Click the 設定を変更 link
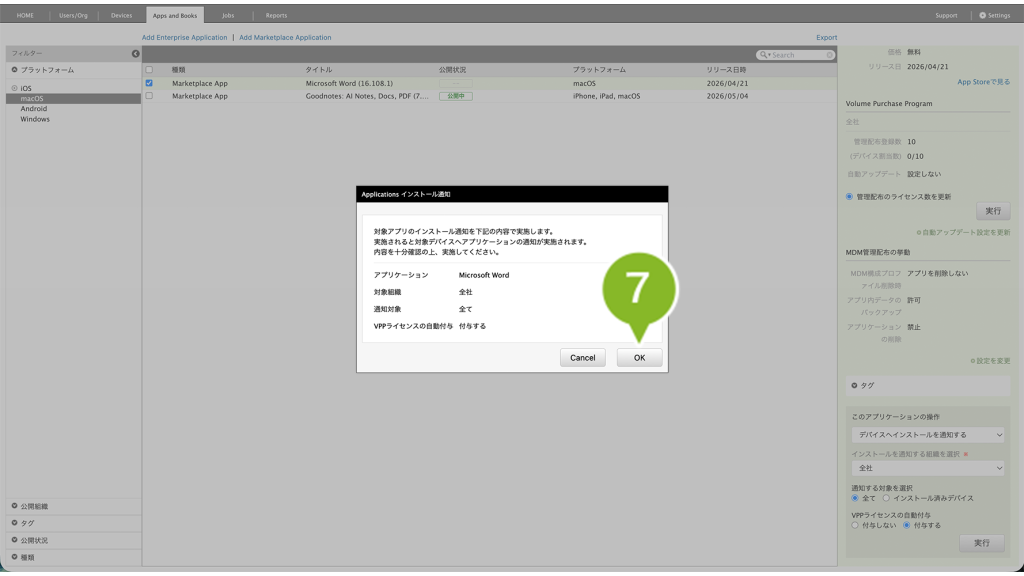The image size is (1024, 576). 991,361
